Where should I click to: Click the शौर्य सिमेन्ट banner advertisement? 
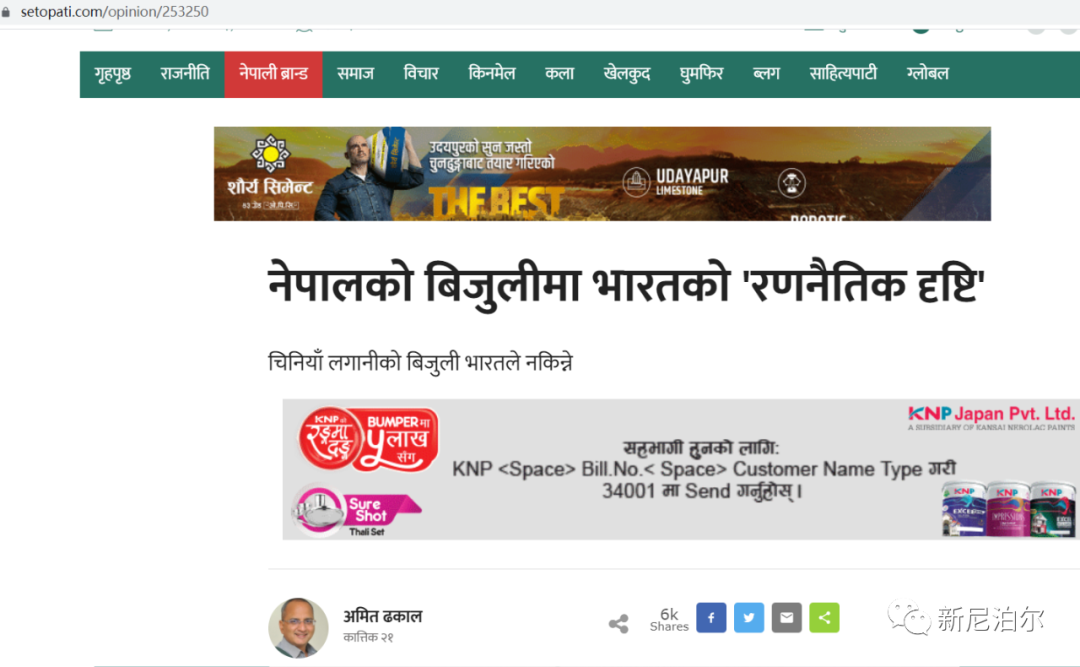602,174
